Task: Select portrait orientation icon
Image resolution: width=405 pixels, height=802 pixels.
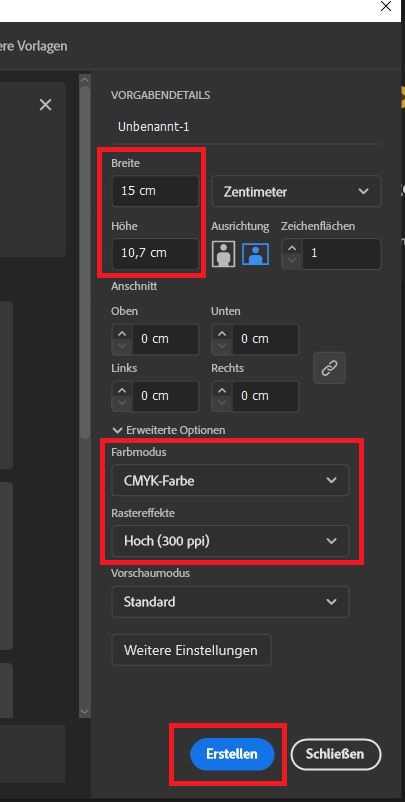Action: pos(223,254)
